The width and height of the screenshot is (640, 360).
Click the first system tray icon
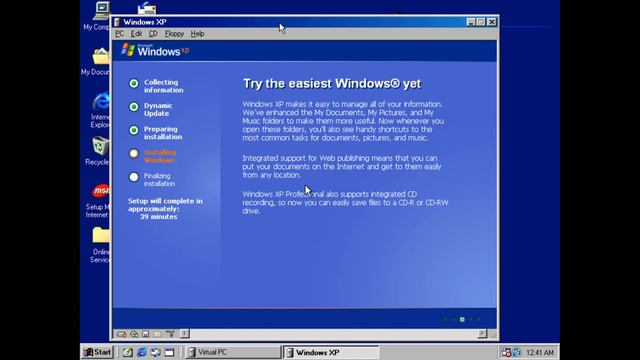[507, 352]
